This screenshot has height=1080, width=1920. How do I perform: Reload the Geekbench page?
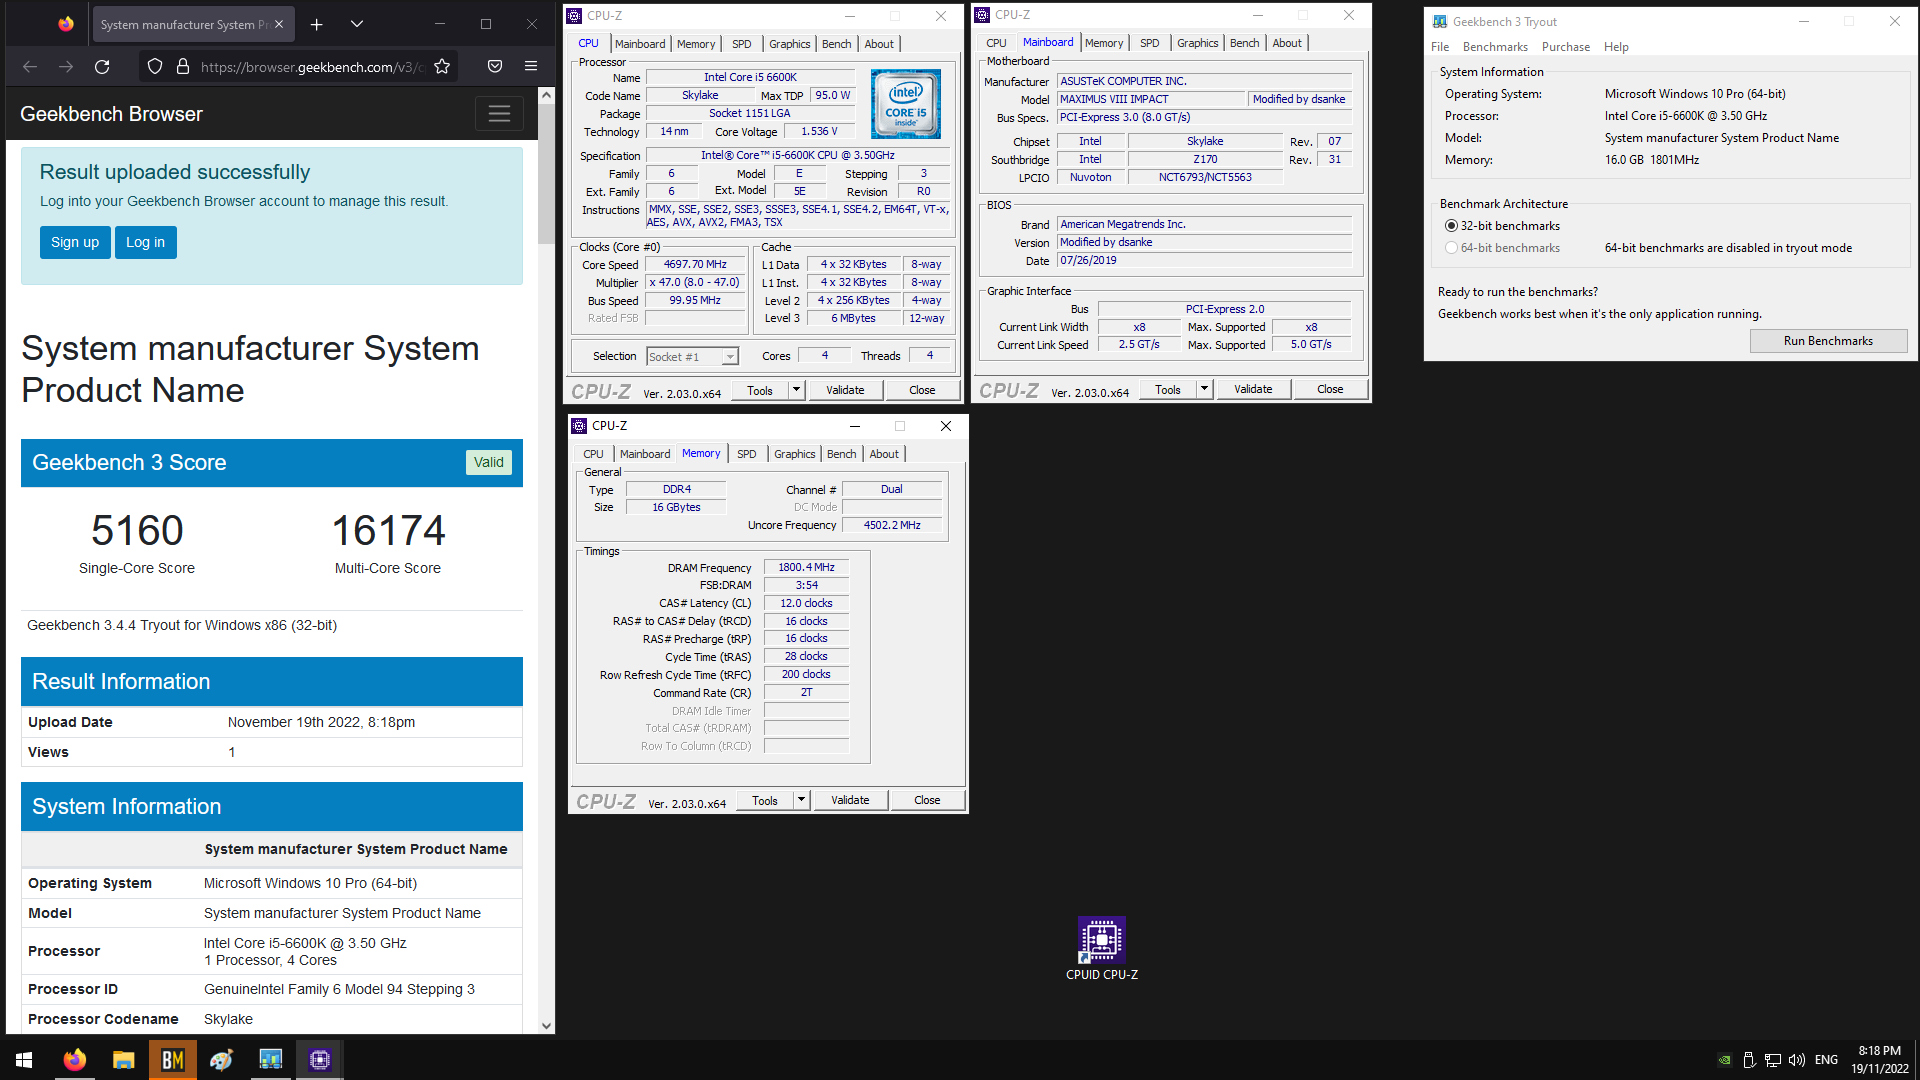(102, 67)
